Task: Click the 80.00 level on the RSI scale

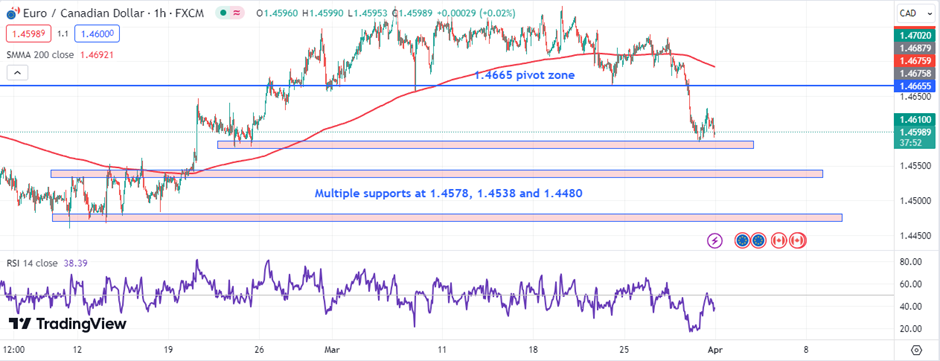Action: pos(911,261)
